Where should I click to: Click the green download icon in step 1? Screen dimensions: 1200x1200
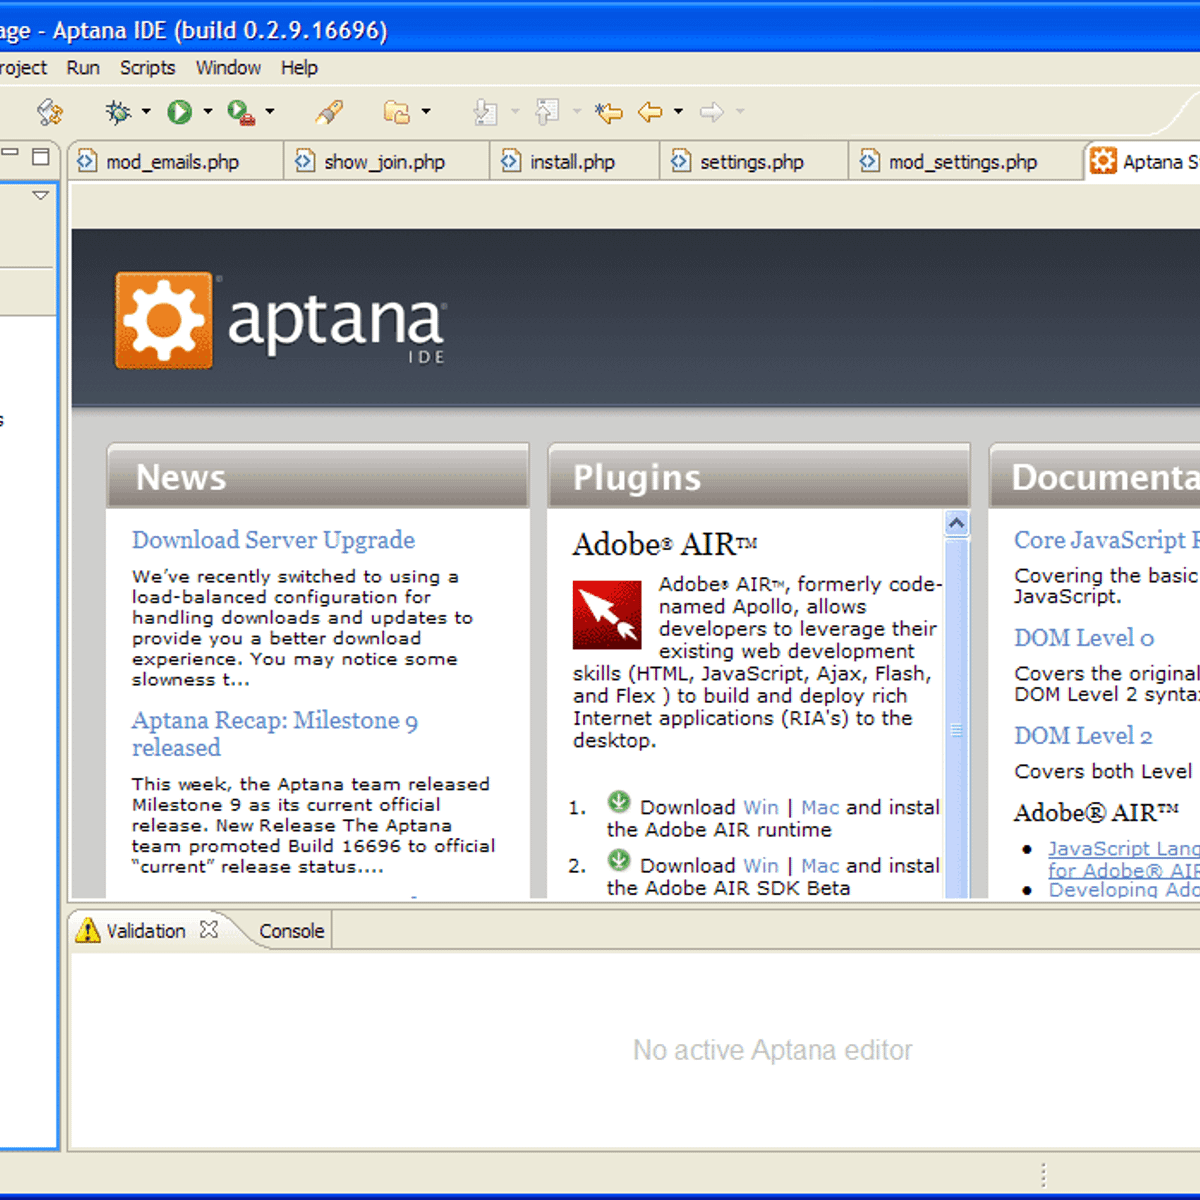(x=619, y=802)
